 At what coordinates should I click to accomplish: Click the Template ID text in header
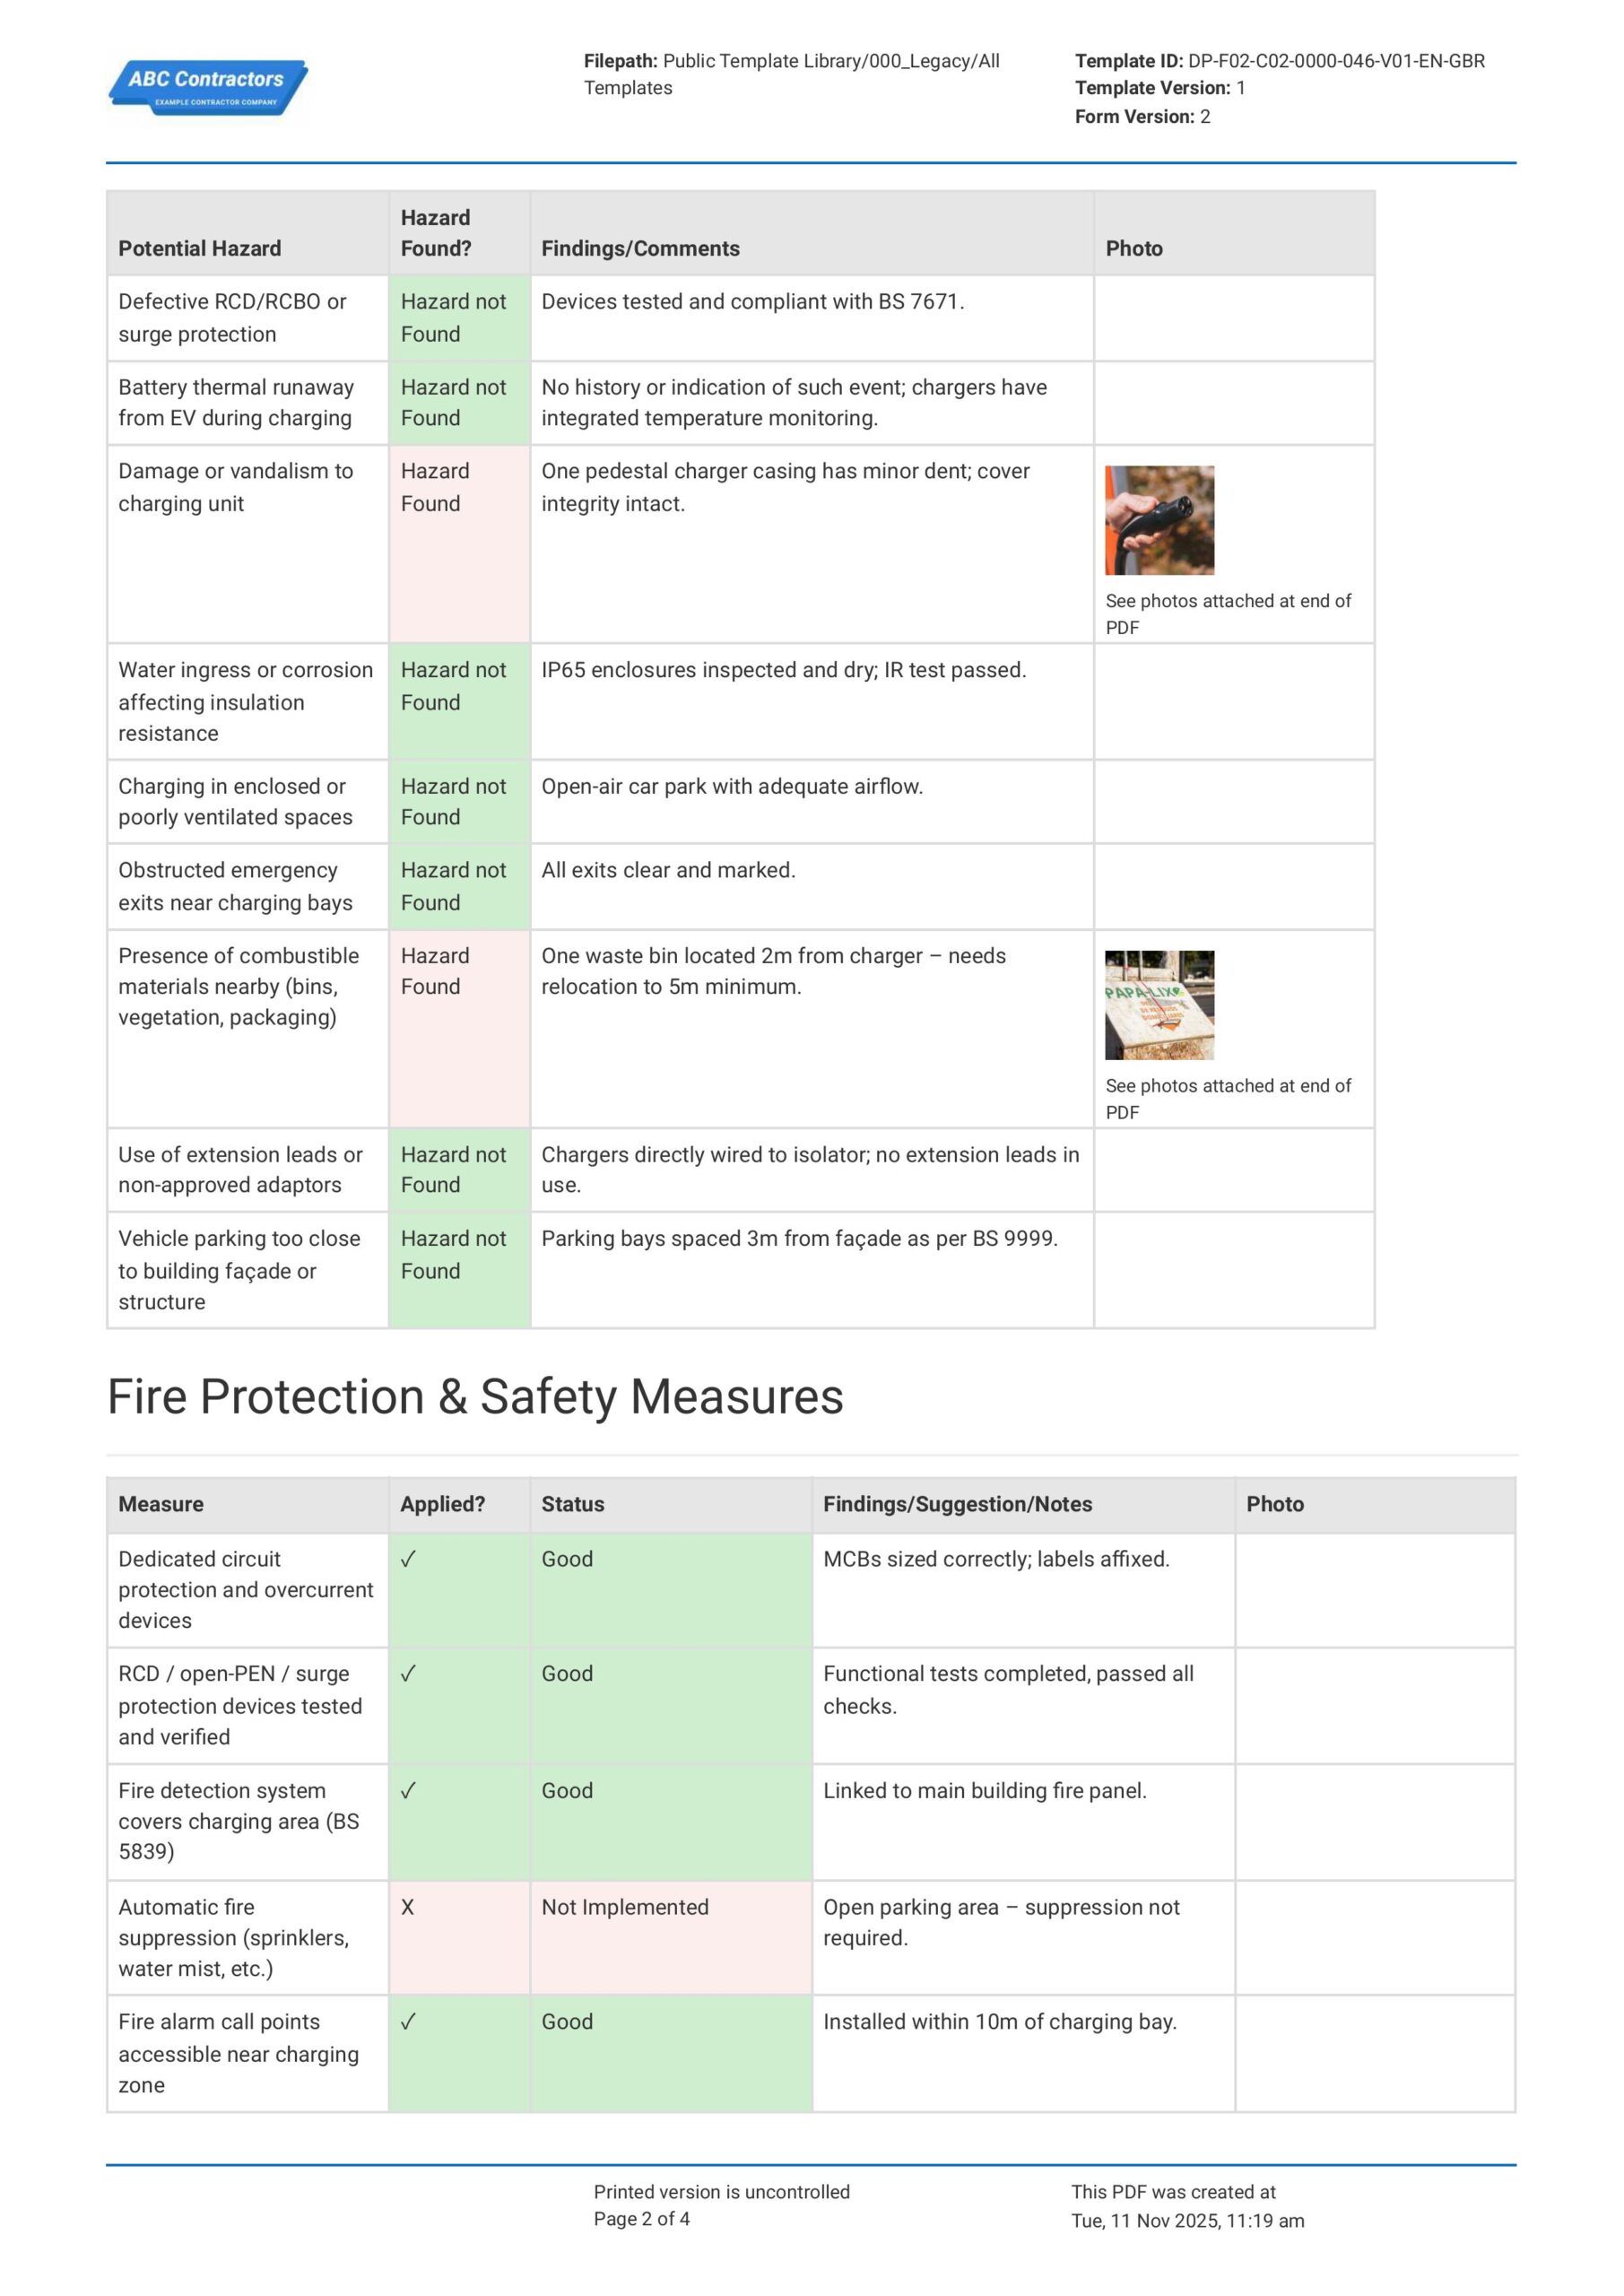point(1279,61)
